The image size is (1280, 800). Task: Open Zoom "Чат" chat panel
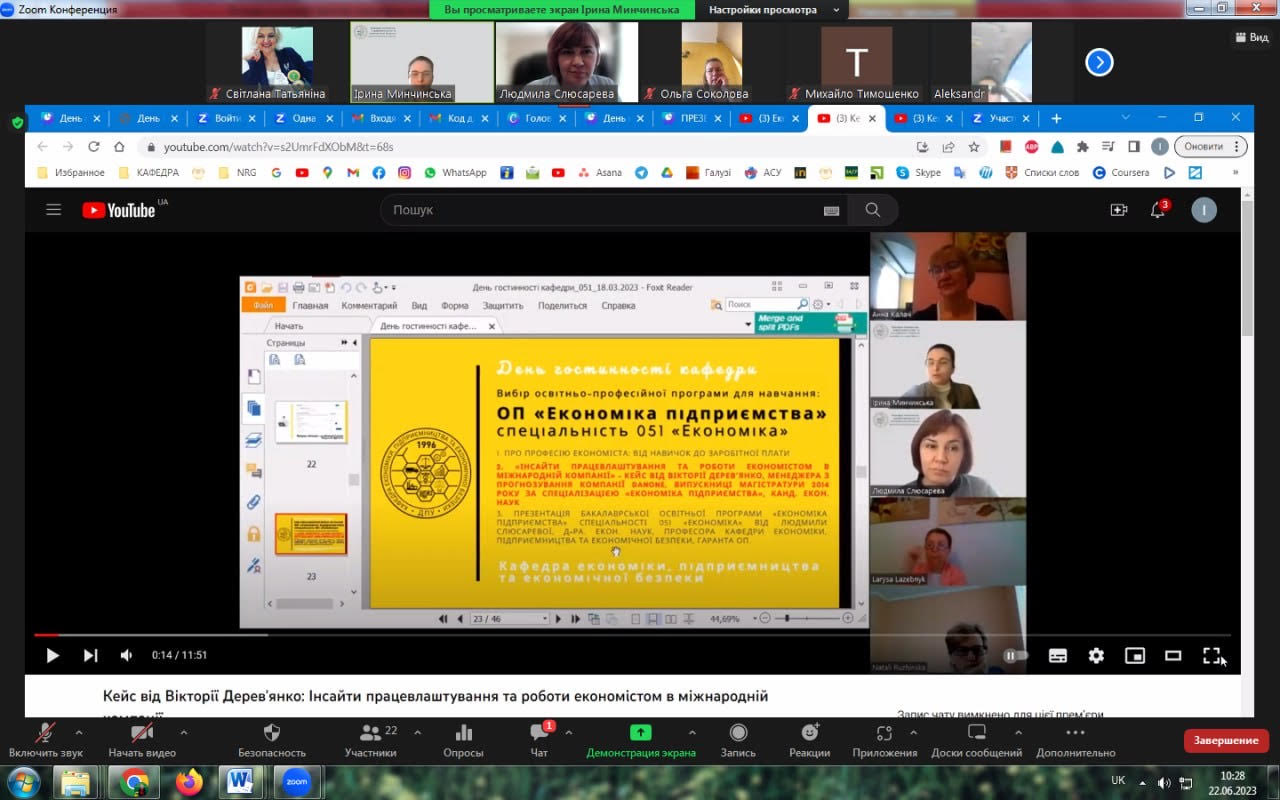coord(539,741)
